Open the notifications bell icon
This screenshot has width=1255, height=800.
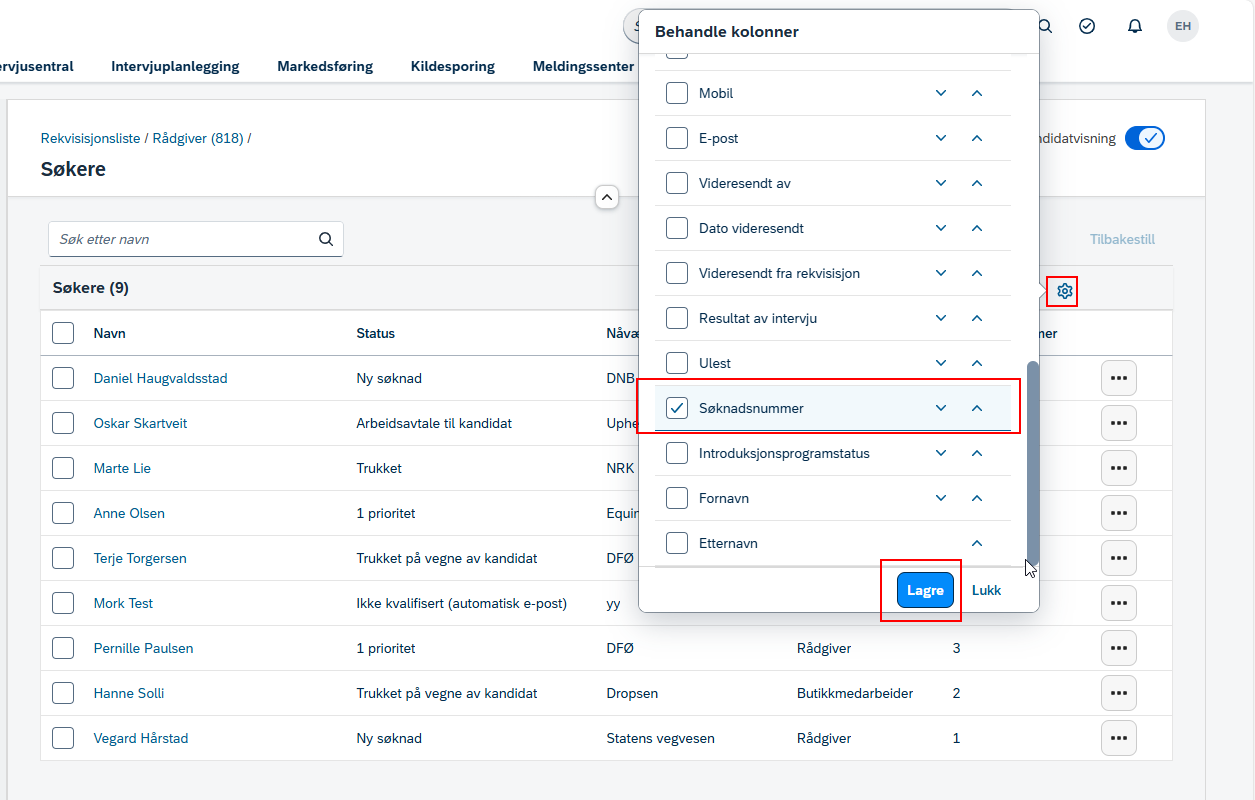[1135, 26]
